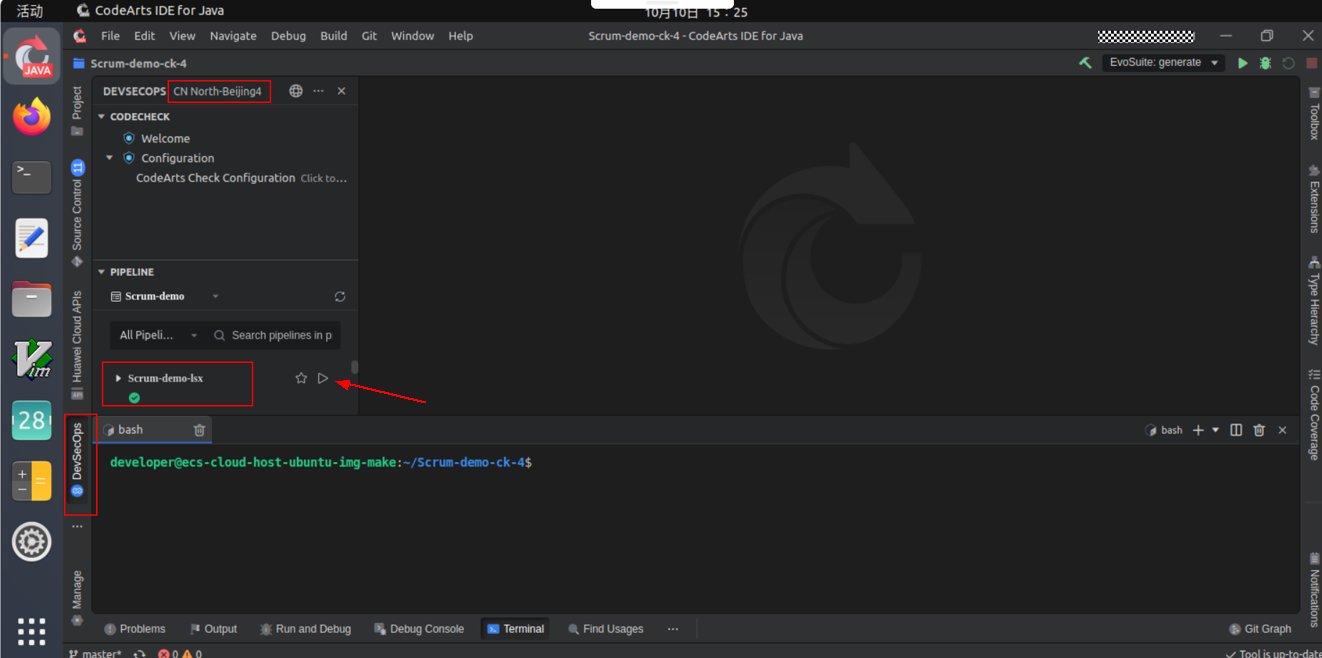
Task: Open the globe region icon in DevSecOps header
Action: (x=296, y=91)
